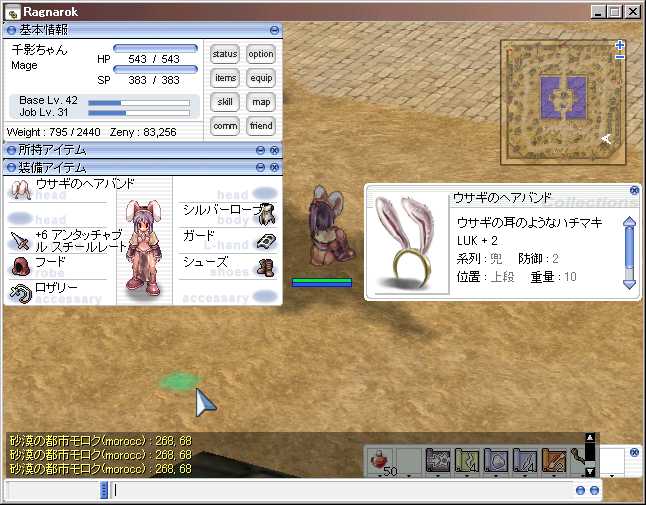Zoom out the minimap with minus icon
The height and width of the screenshot is (505, 646).
point(620,57)
